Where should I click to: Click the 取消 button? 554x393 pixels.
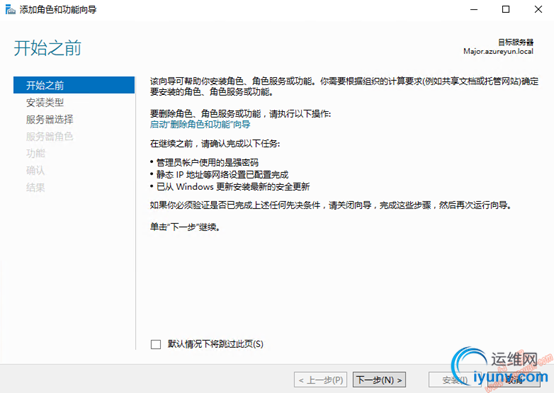[513, 380]
